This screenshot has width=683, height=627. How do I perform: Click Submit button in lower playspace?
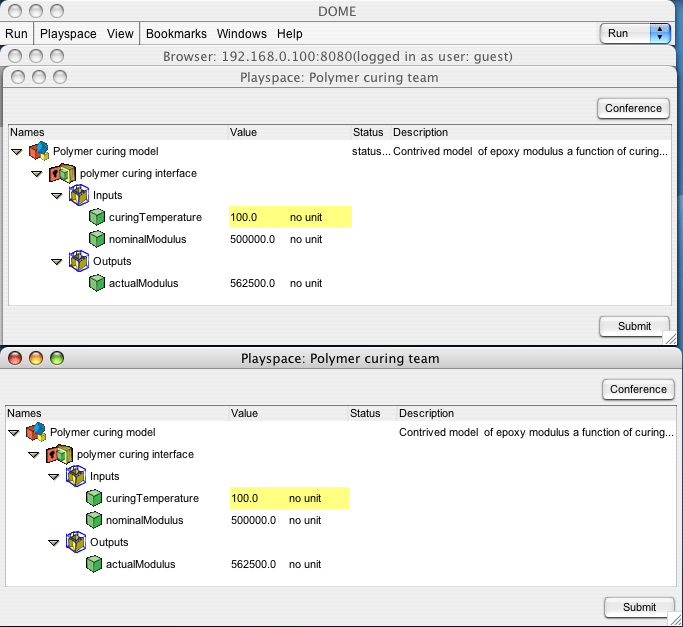[639, 607]
